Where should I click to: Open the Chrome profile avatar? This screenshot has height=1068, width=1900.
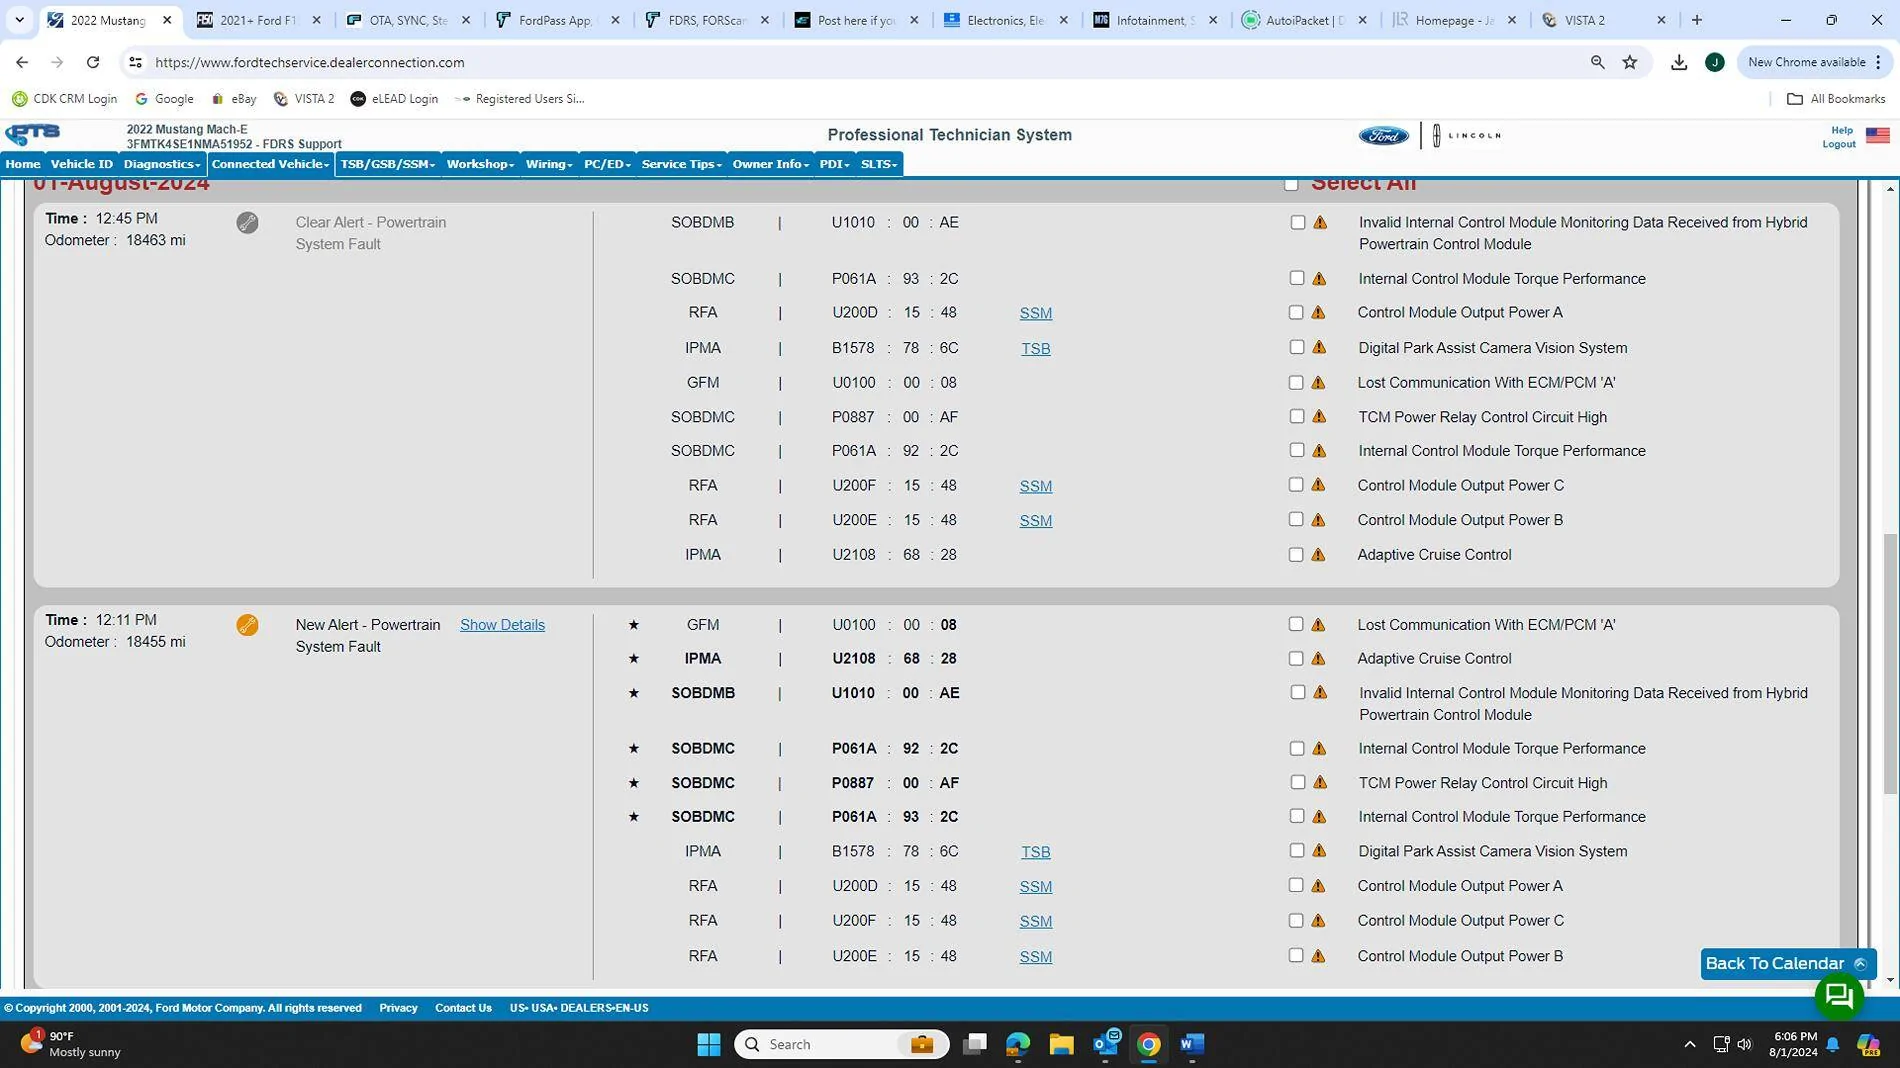pos(1714,62)
